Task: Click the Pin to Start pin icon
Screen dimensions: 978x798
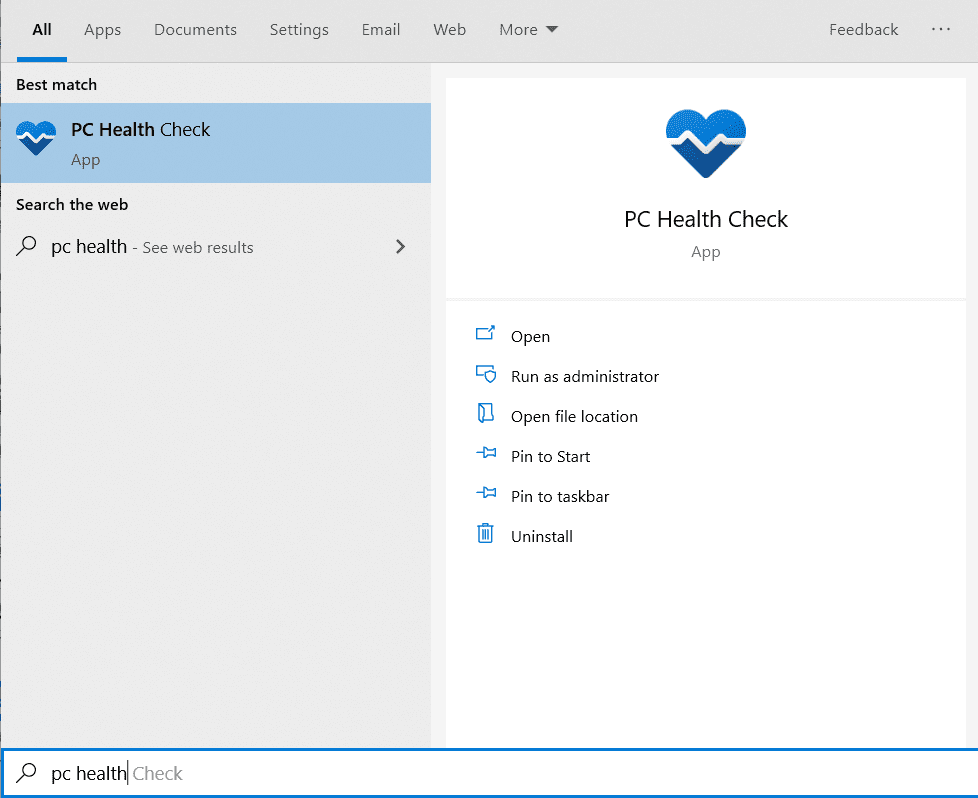Action: [x=486, y=456]
